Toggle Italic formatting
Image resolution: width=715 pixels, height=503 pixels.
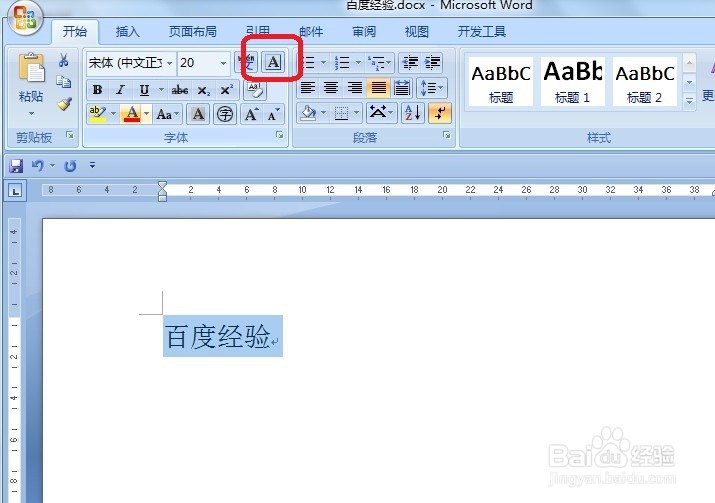120,90
